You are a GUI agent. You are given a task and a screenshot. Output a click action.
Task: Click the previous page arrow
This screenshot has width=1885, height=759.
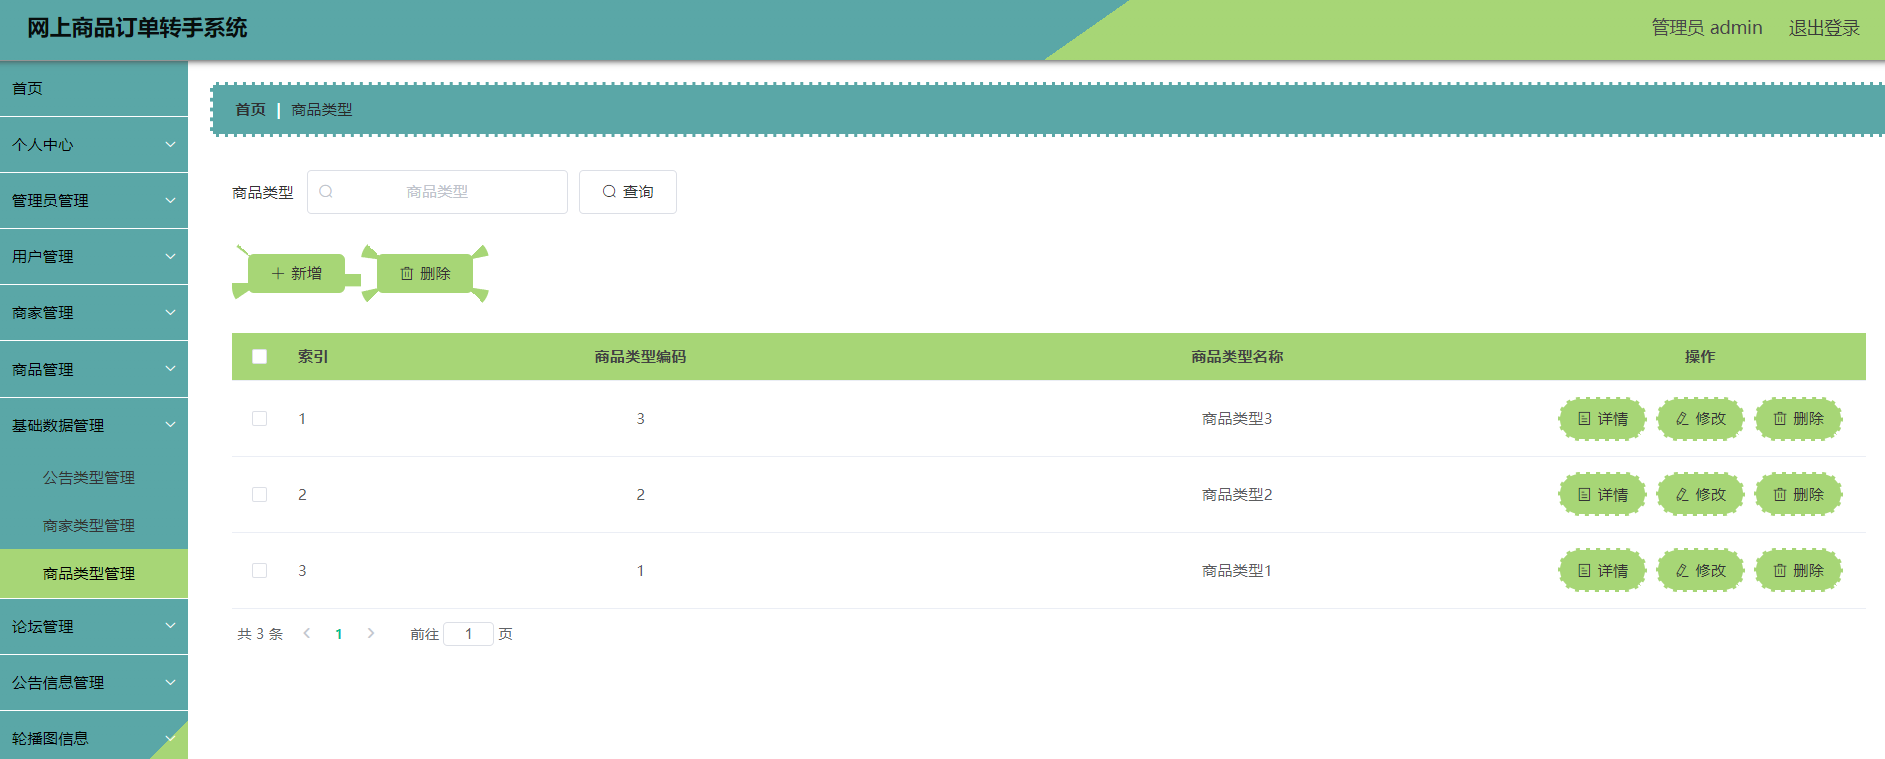point(307,633)
